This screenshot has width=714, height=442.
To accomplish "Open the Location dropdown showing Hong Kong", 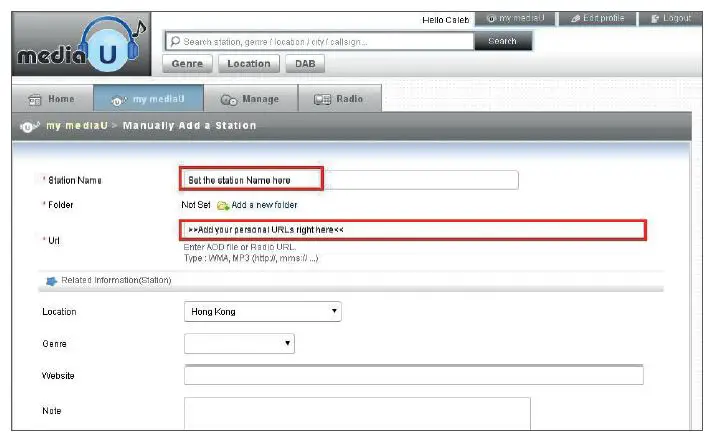I will pos(263,312).
